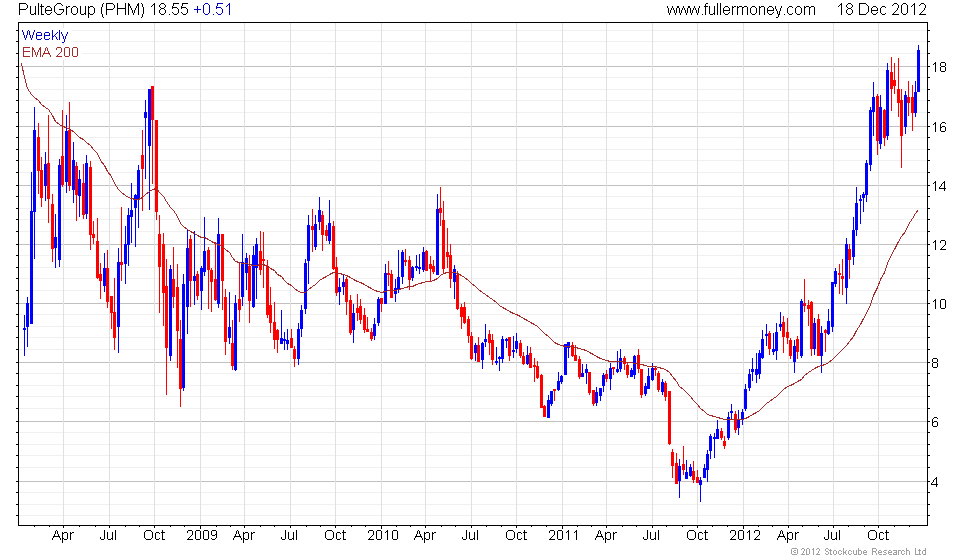The image size is (980, 560).
Task: Click the 2012 x-axis label
Action: point(745,535)
